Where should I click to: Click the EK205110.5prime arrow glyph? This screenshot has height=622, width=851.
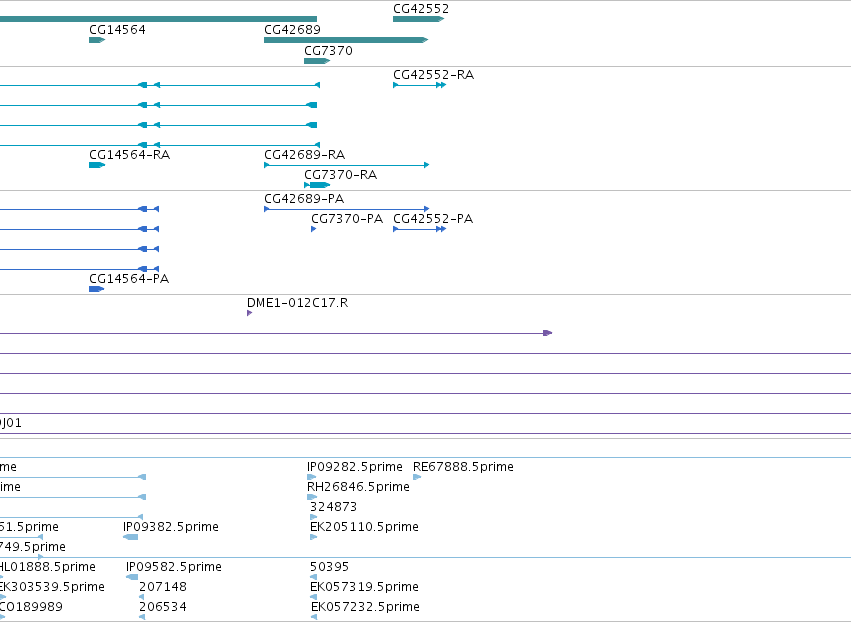(x=314, y=537)
